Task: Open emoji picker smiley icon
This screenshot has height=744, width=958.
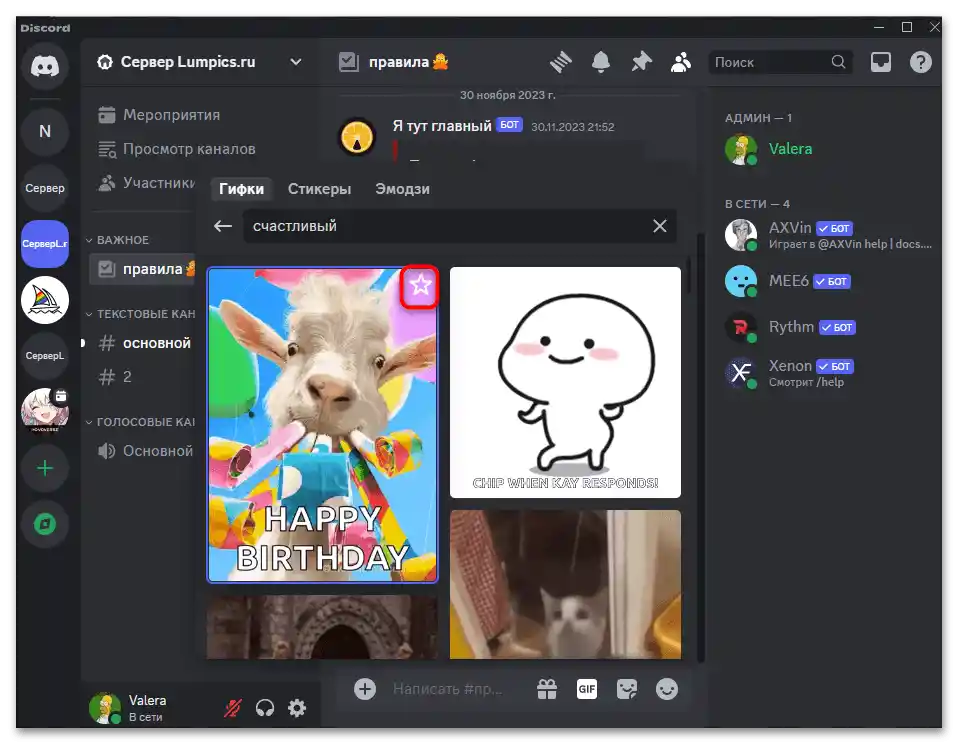Action: tap(667, 689)
